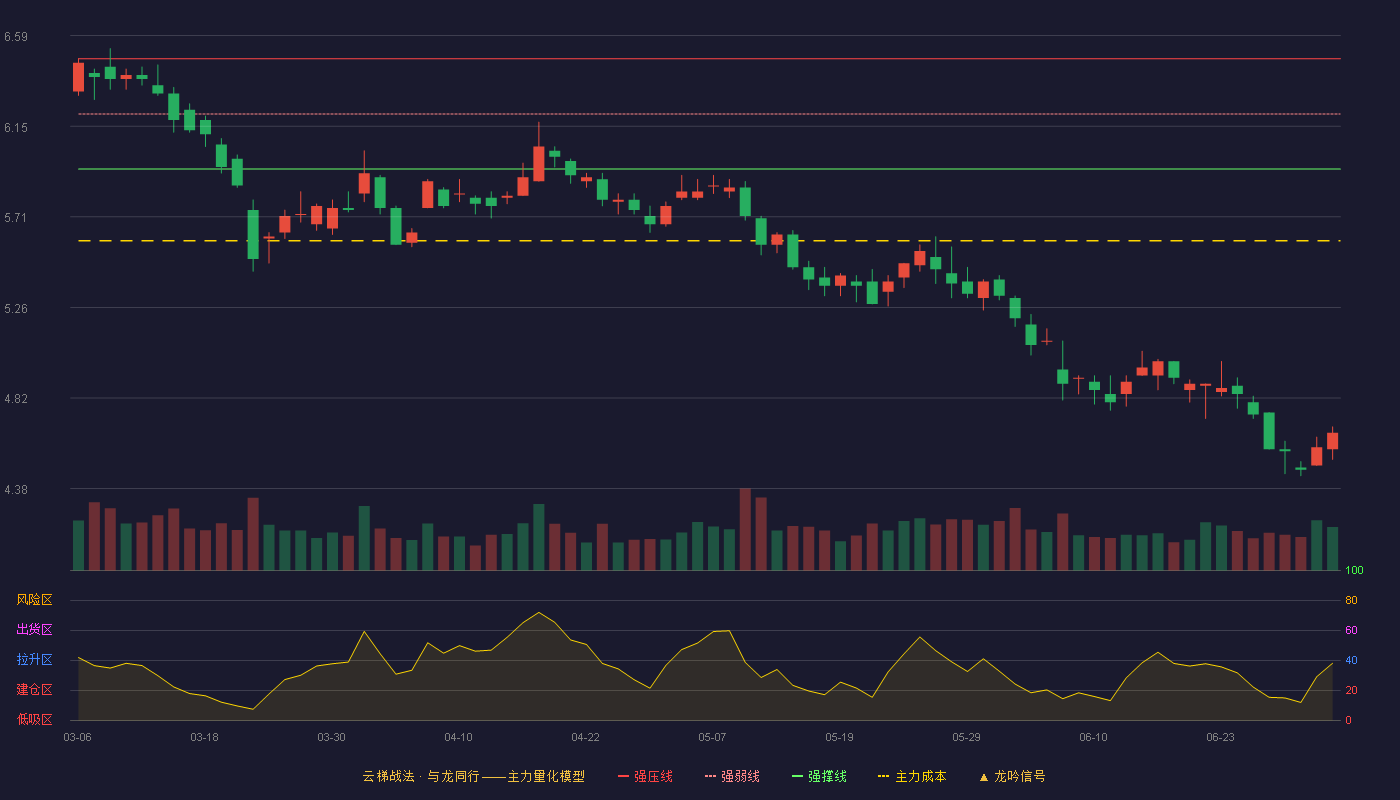Image resolution: width=1400 pixels, height=800 pixels.
Task: Toggle the 强弱线 legend entry
Action: 732,776
